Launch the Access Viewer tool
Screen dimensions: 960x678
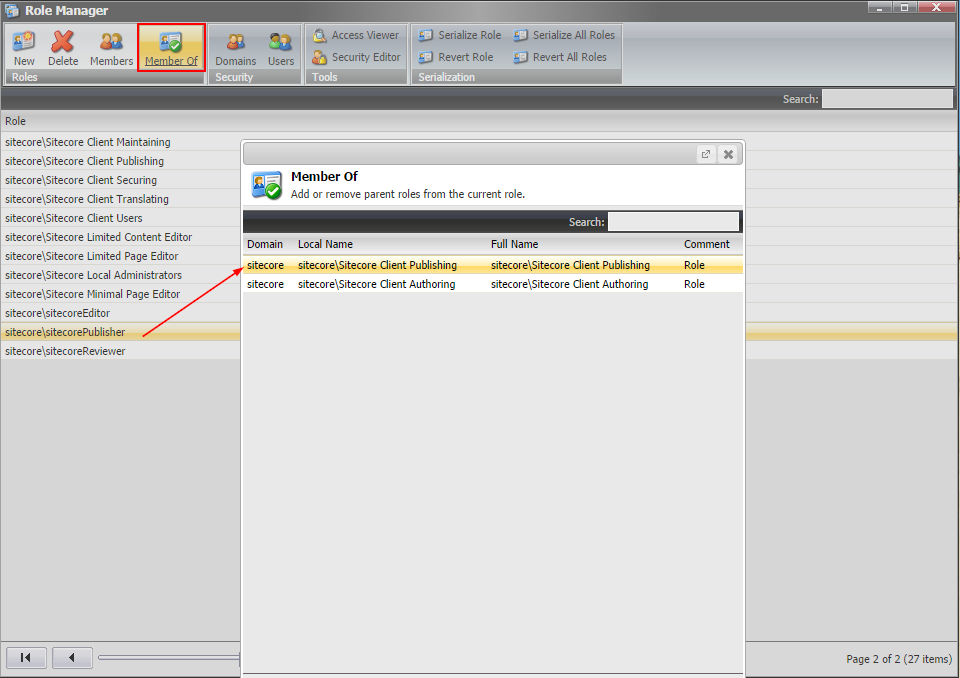pyautogui.click(x=356, y=36)
